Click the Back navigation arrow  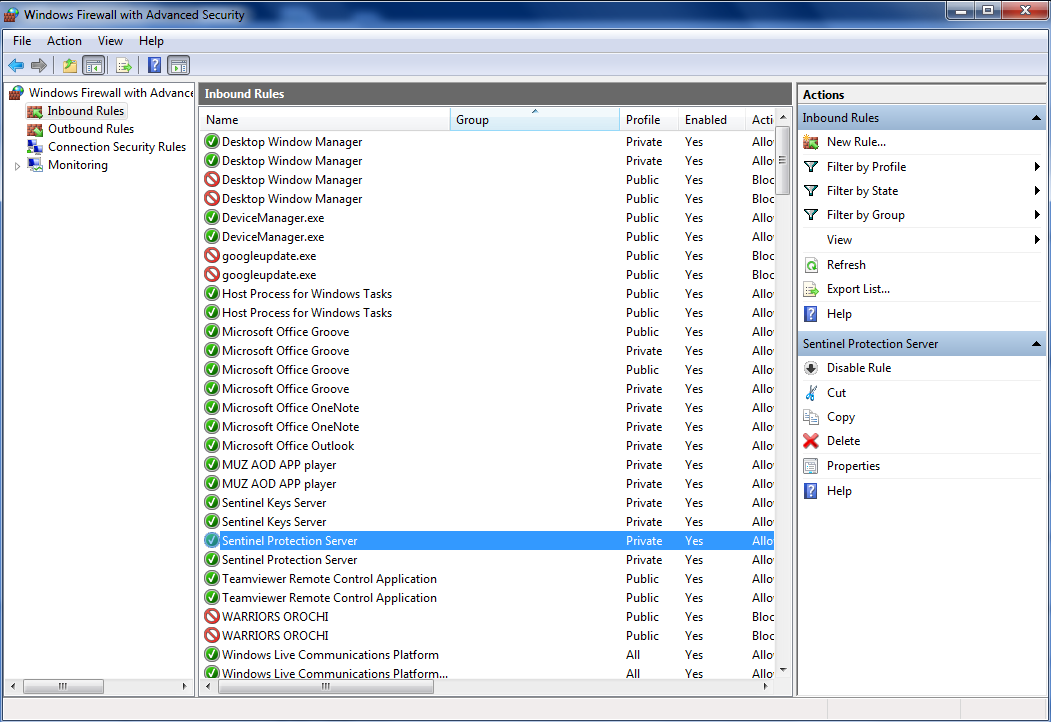(16, 65)
